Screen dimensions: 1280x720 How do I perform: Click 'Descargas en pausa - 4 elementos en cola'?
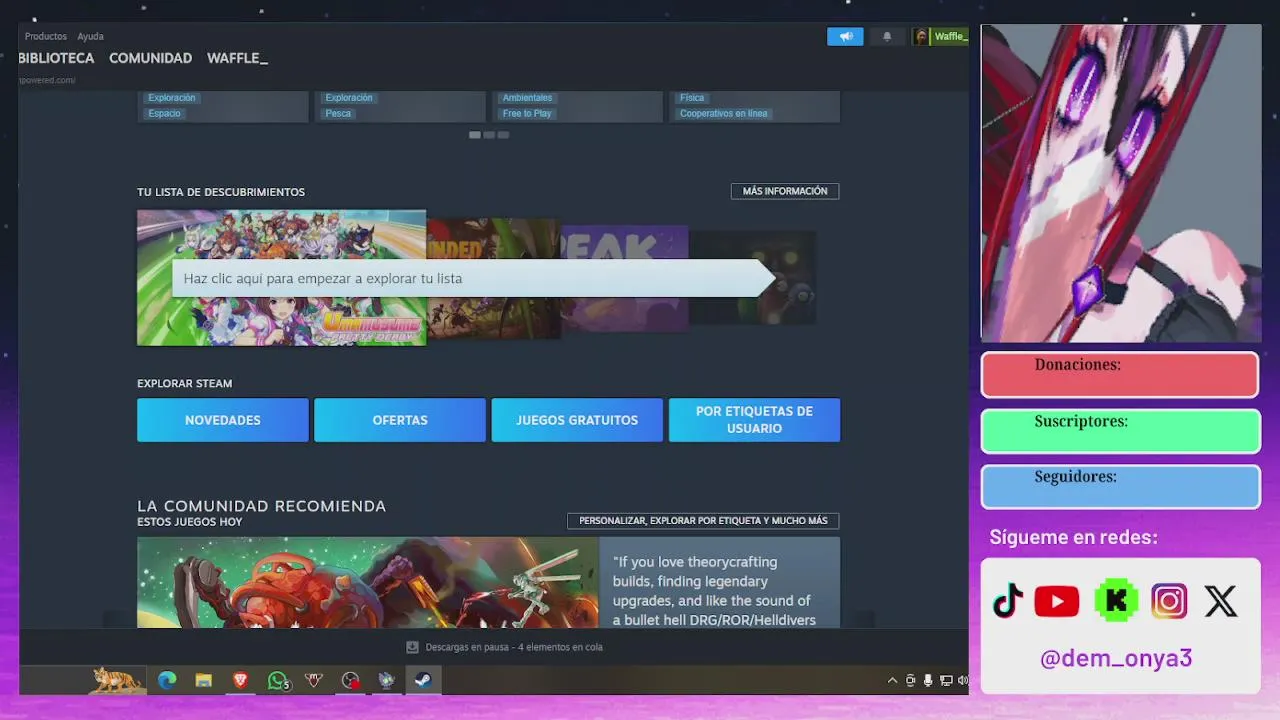(x=514, y=647)
